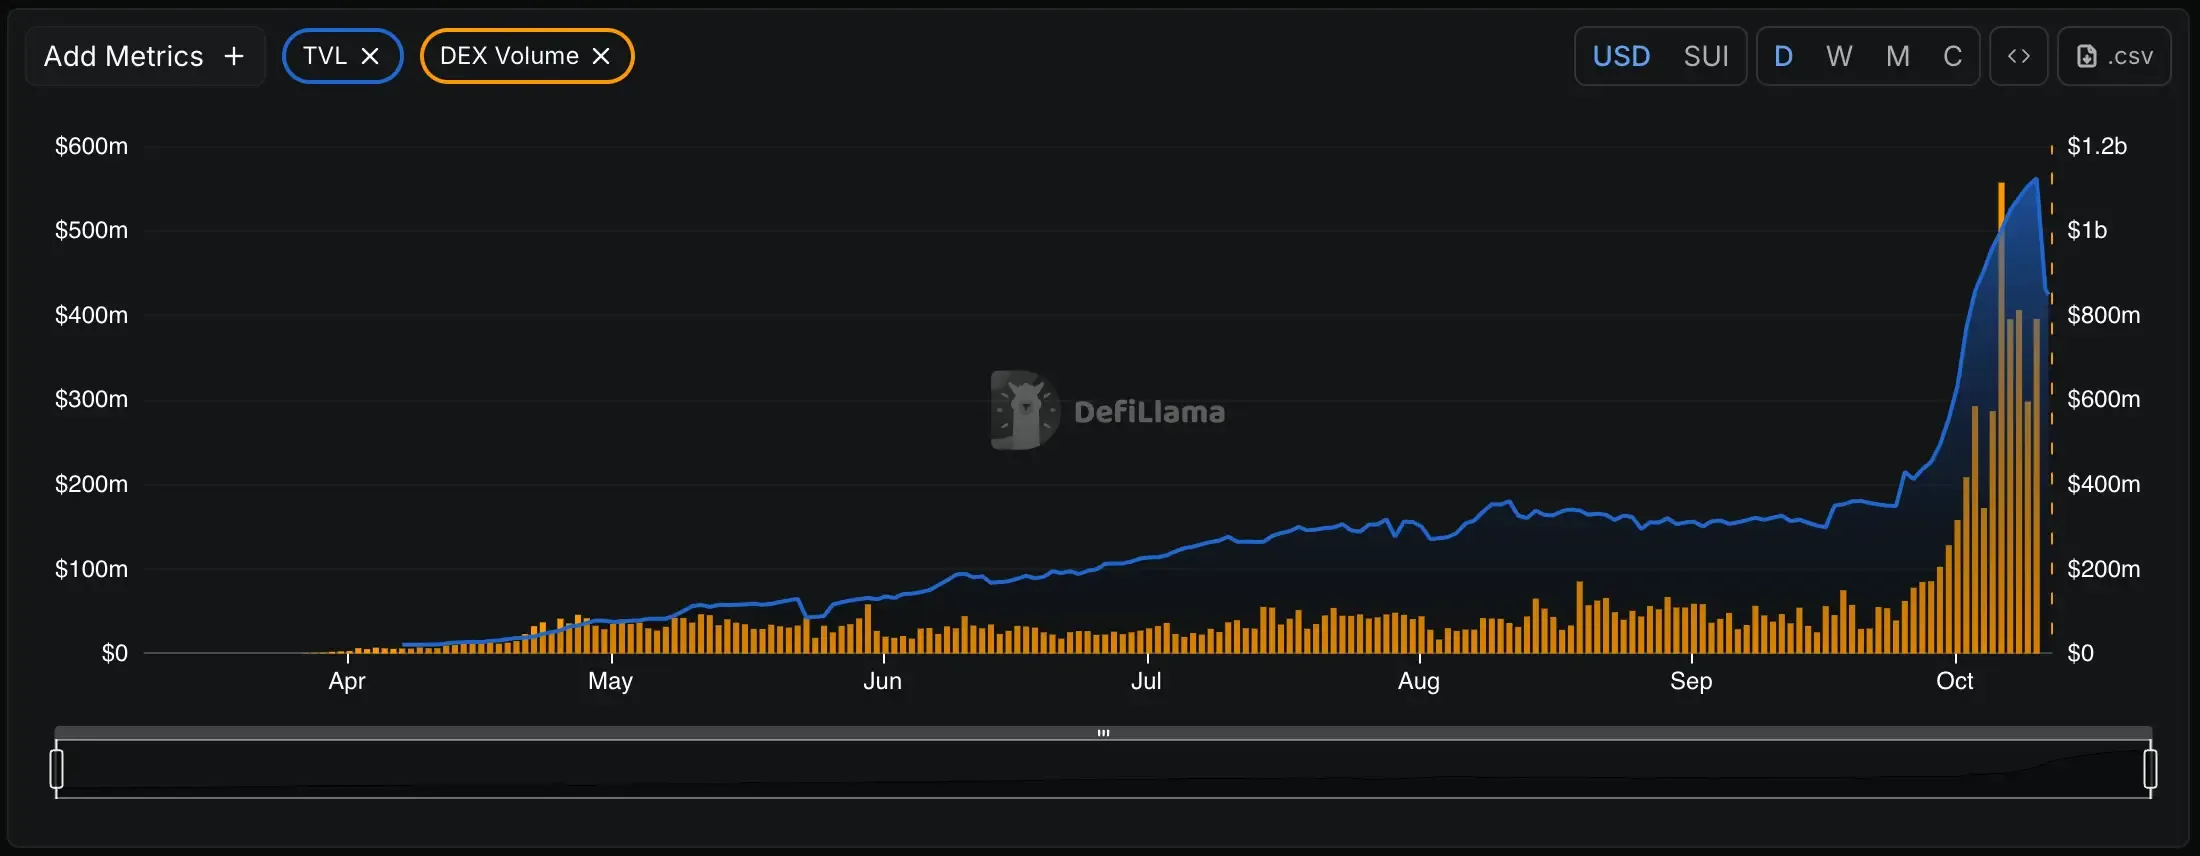Grab the left range slider handle
2200x856 pixels.
[57, 769]
